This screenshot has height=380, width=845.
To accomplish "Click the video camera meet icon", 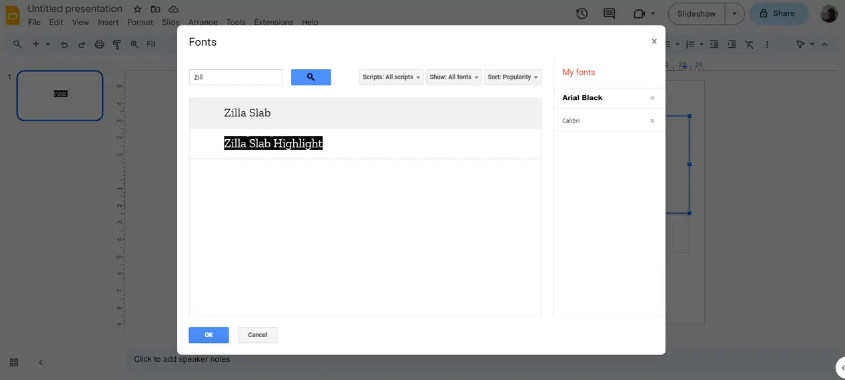I will click(x=639, y=14).
